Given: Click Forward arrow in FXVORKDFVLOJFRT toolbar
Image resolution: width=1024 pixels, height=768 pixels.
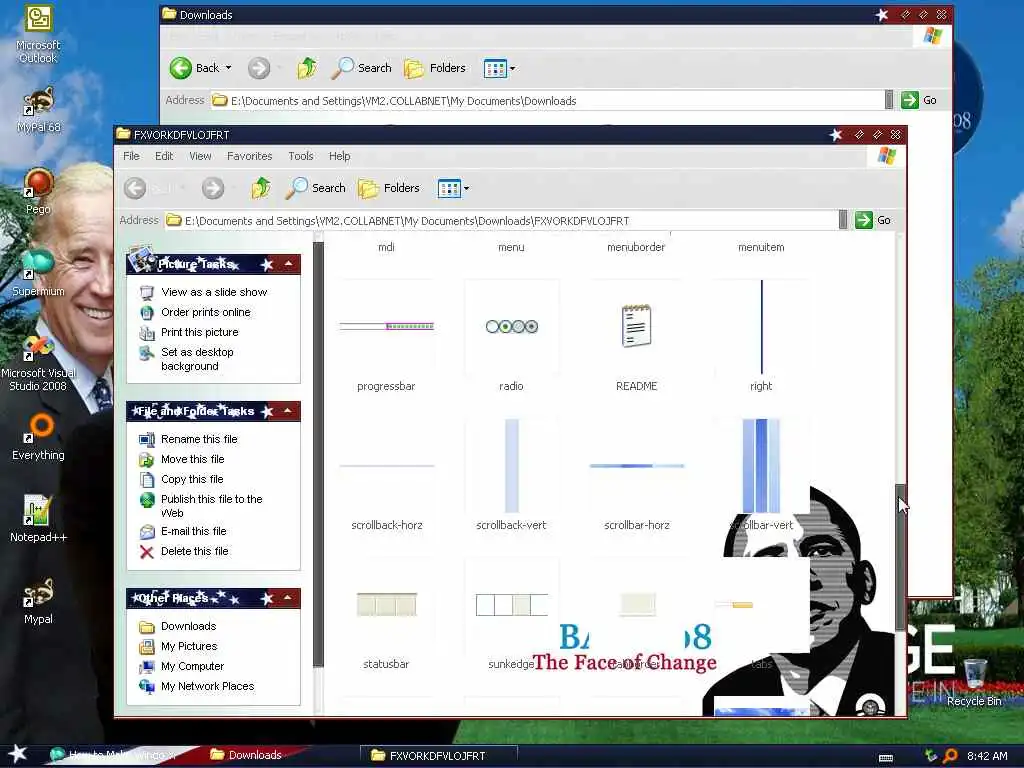Looking at the screenshot, I should [213, 188].
